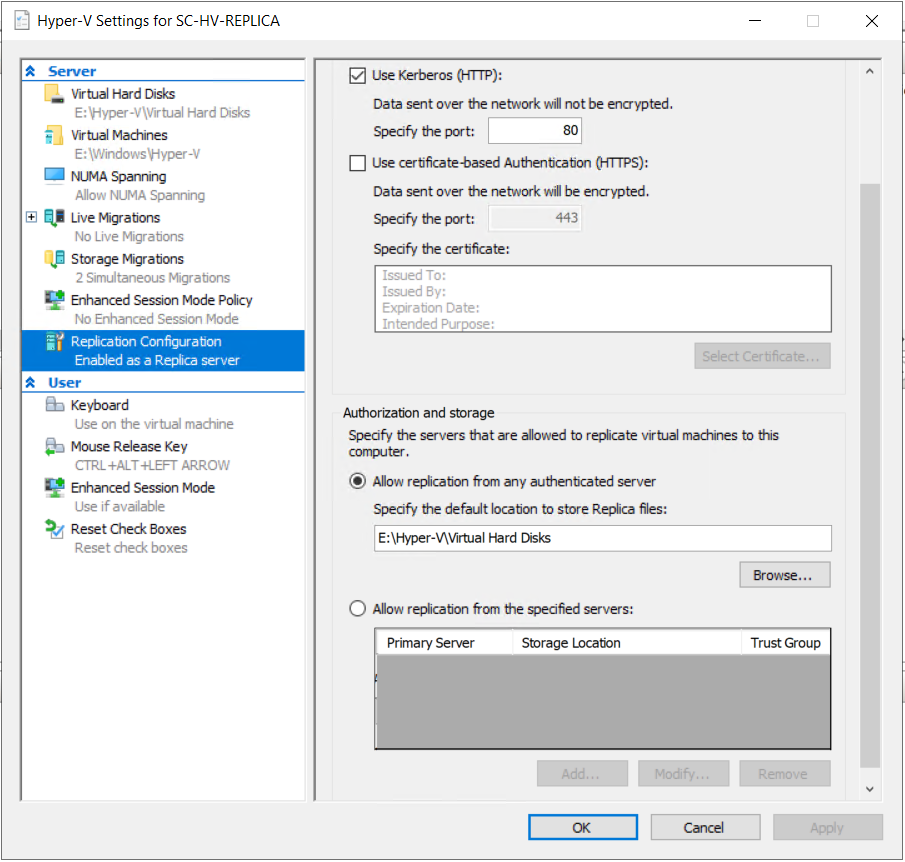The image size is (905, 862).
Task: Click 'CTRL+ALT+LEFT ARROW' text
Action: pos(152,465)
